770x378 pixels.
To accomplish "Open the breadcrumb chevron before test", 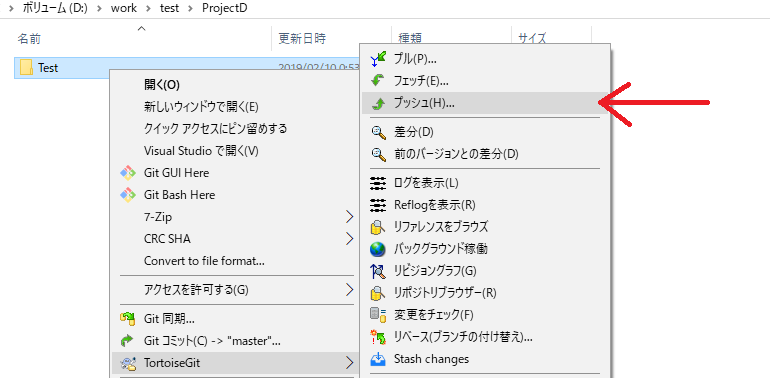I will pyautogui.click(x=149, y=9).
